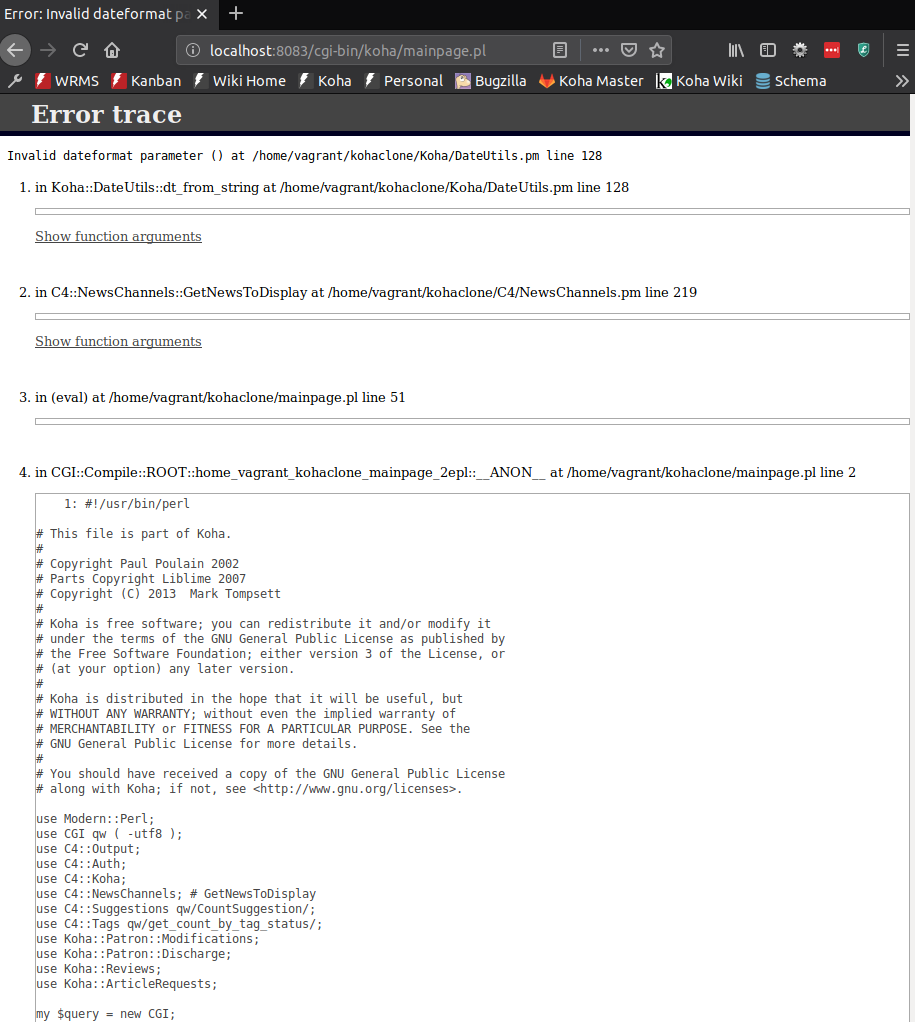Open the Library icon in toolbar
915x1022 pixels.
coord(736,50)
